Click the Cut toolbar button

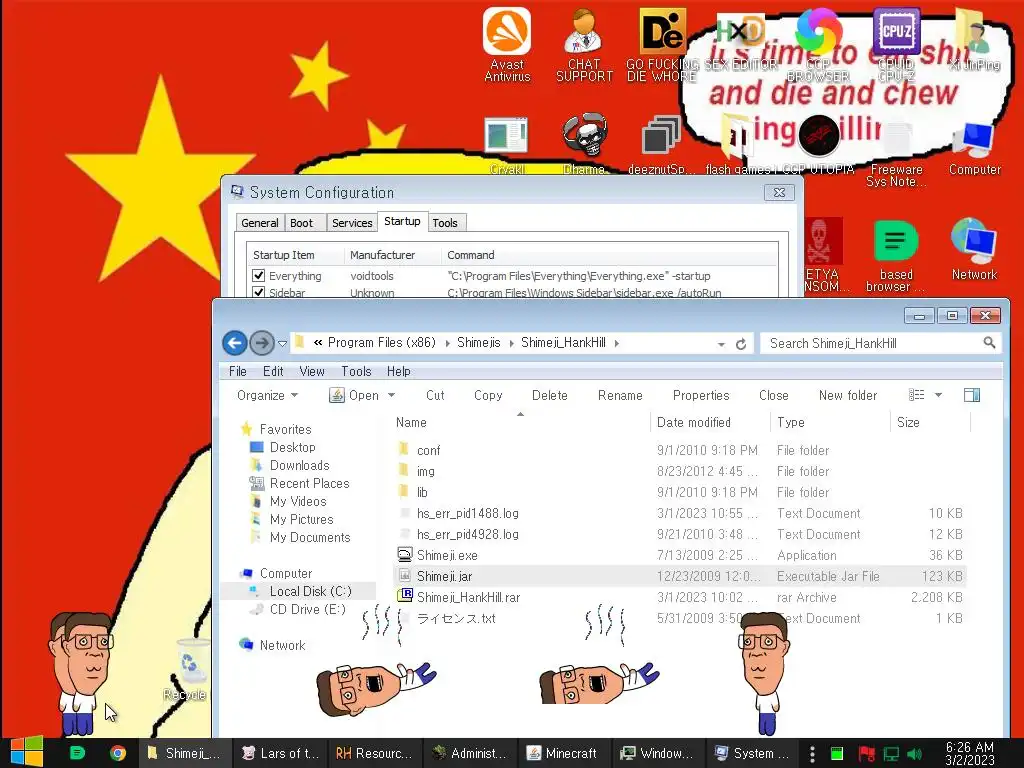point(435,395)
